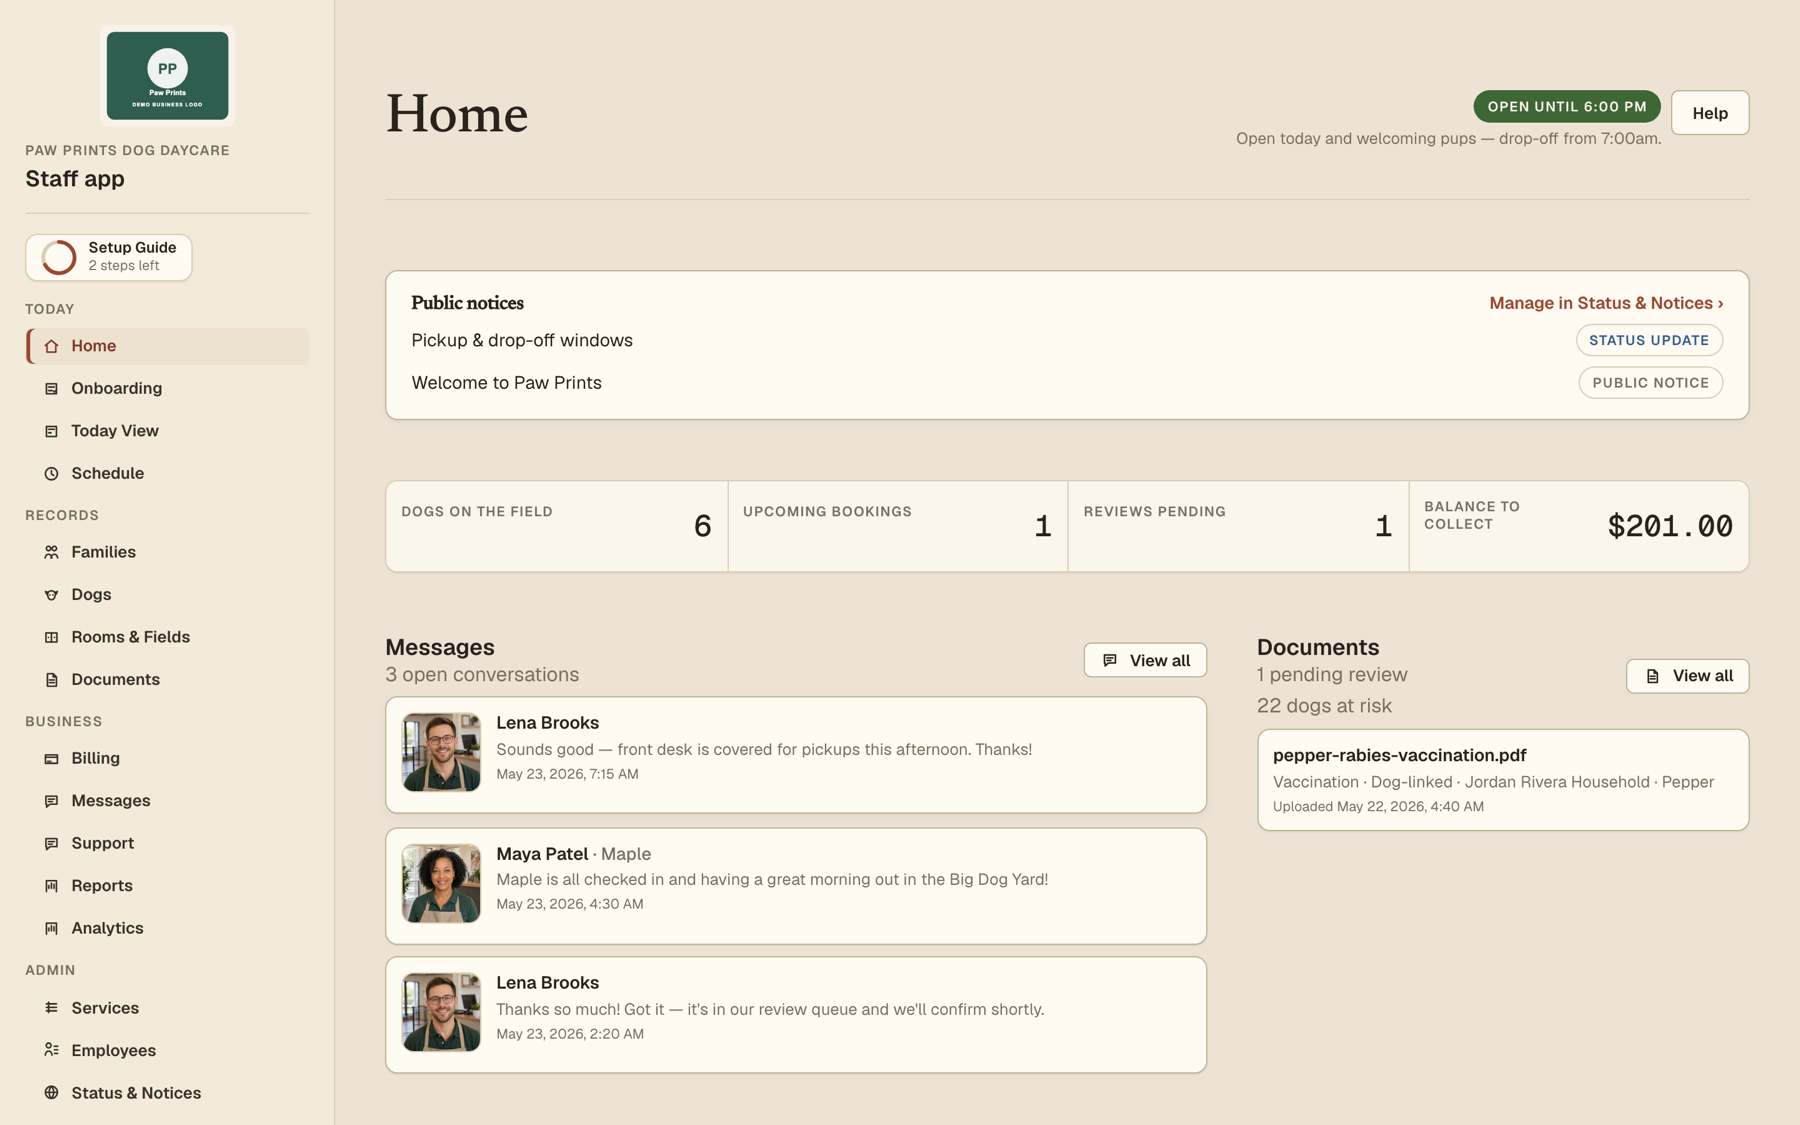Click the Onboarding sidebar icon
The image size is (1800, 1125).
click(x=51, y=389)
